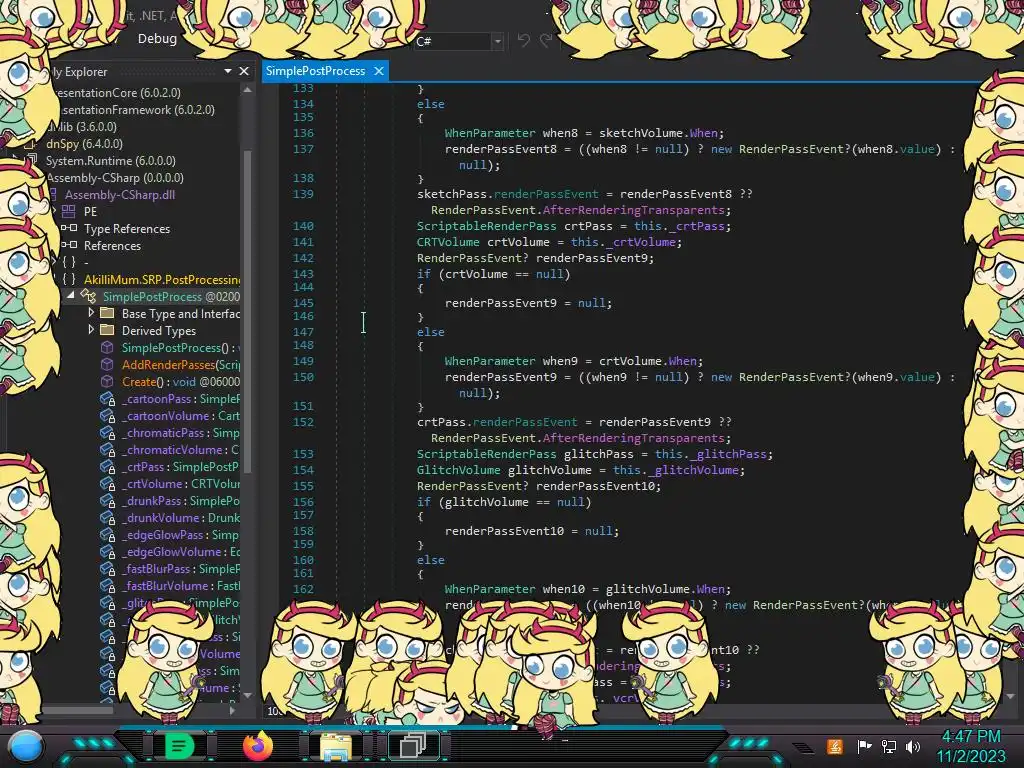Click the _fastBlurPass field icon
Screen dimensions: 1024x768
(107, 568)
